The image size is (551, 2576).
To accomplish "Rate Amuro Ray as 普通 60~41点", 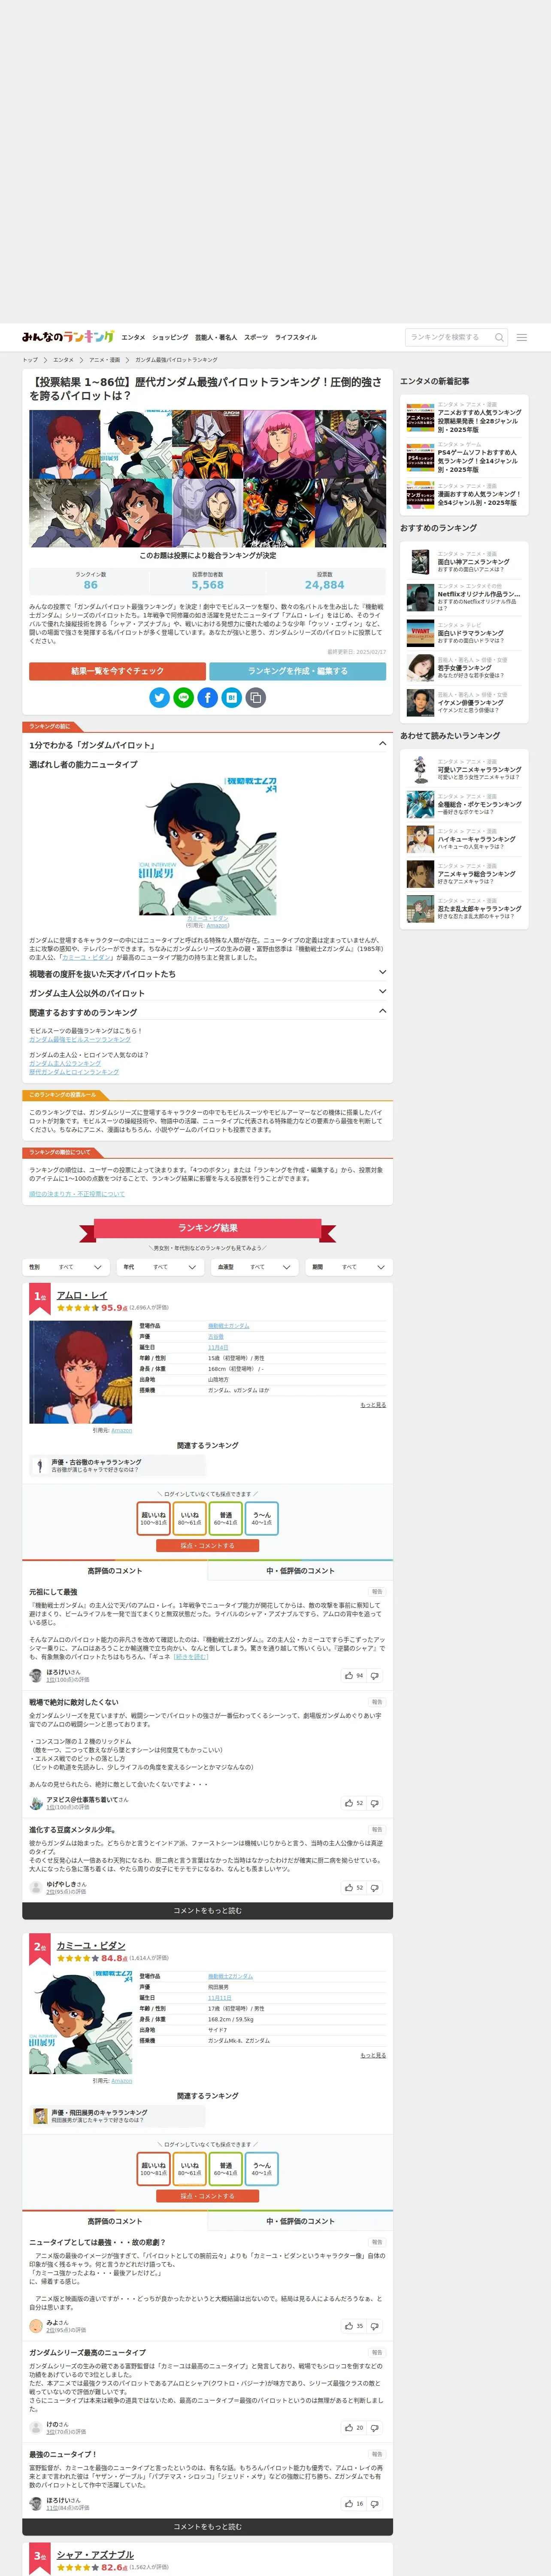I will [226, 1518].
